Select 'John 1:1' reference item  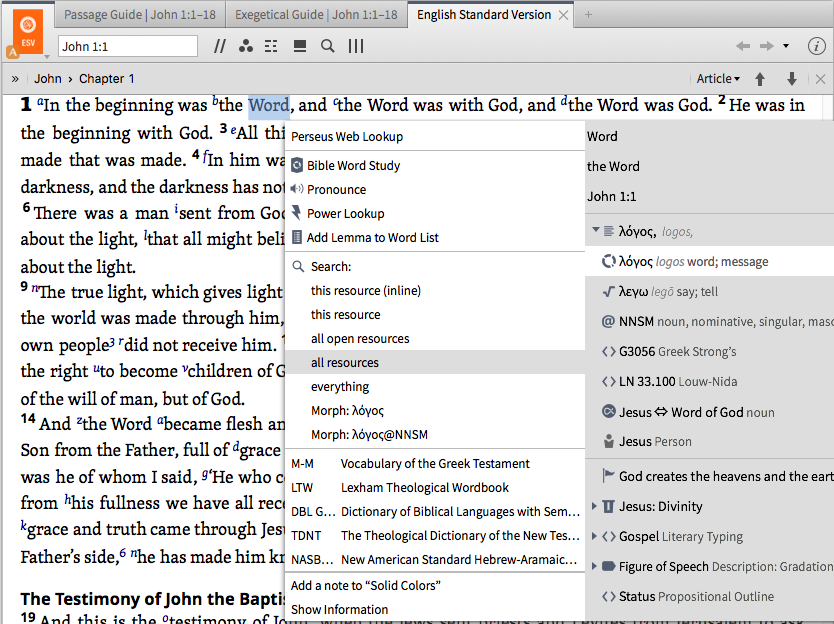710,196
